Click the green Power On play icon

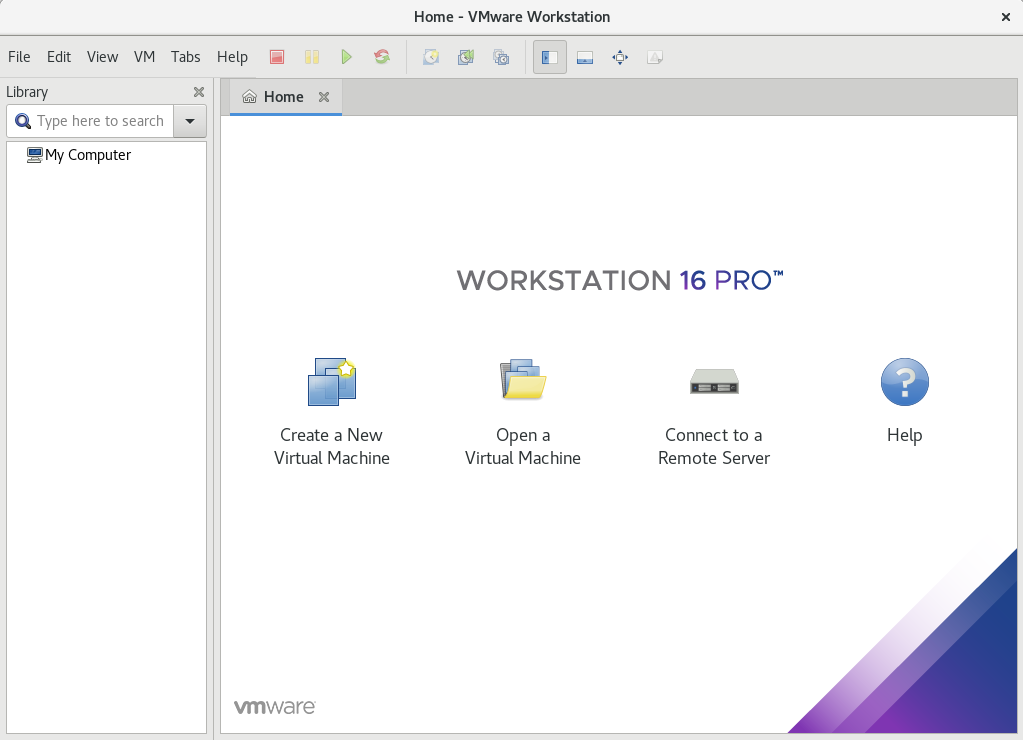coord(346,57)
